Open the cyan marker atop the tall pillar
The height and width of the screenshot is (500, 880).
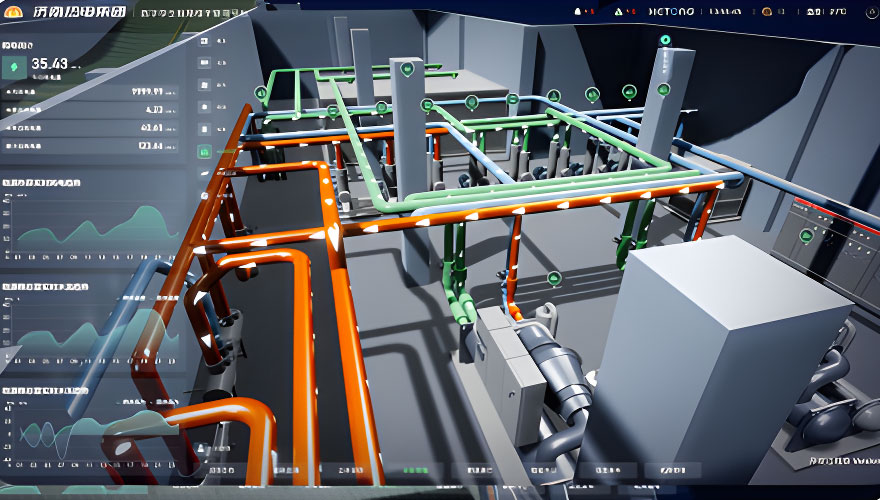[x=665, y=40]
